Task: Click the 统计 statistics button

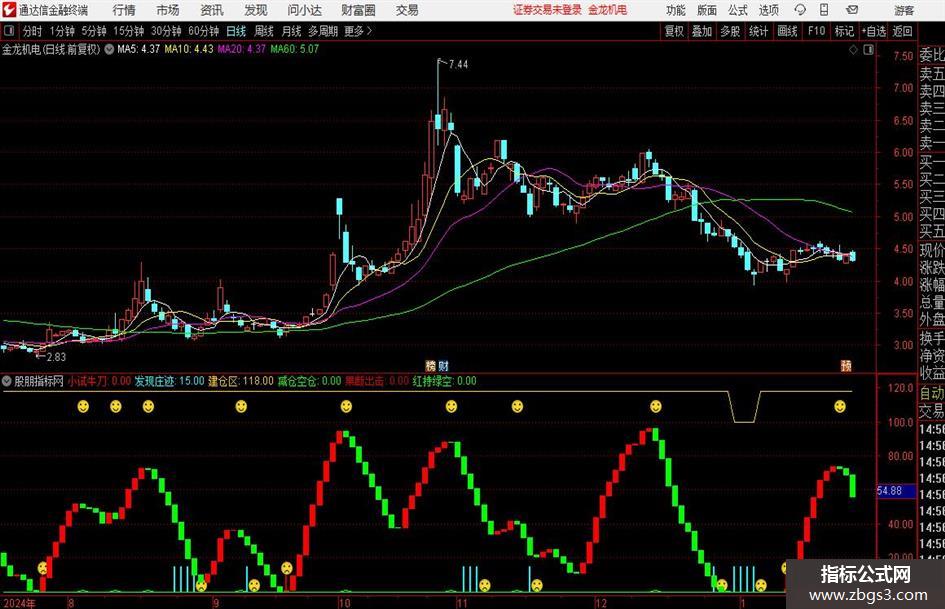Action: pyautogui.click(x=758, y=31)
